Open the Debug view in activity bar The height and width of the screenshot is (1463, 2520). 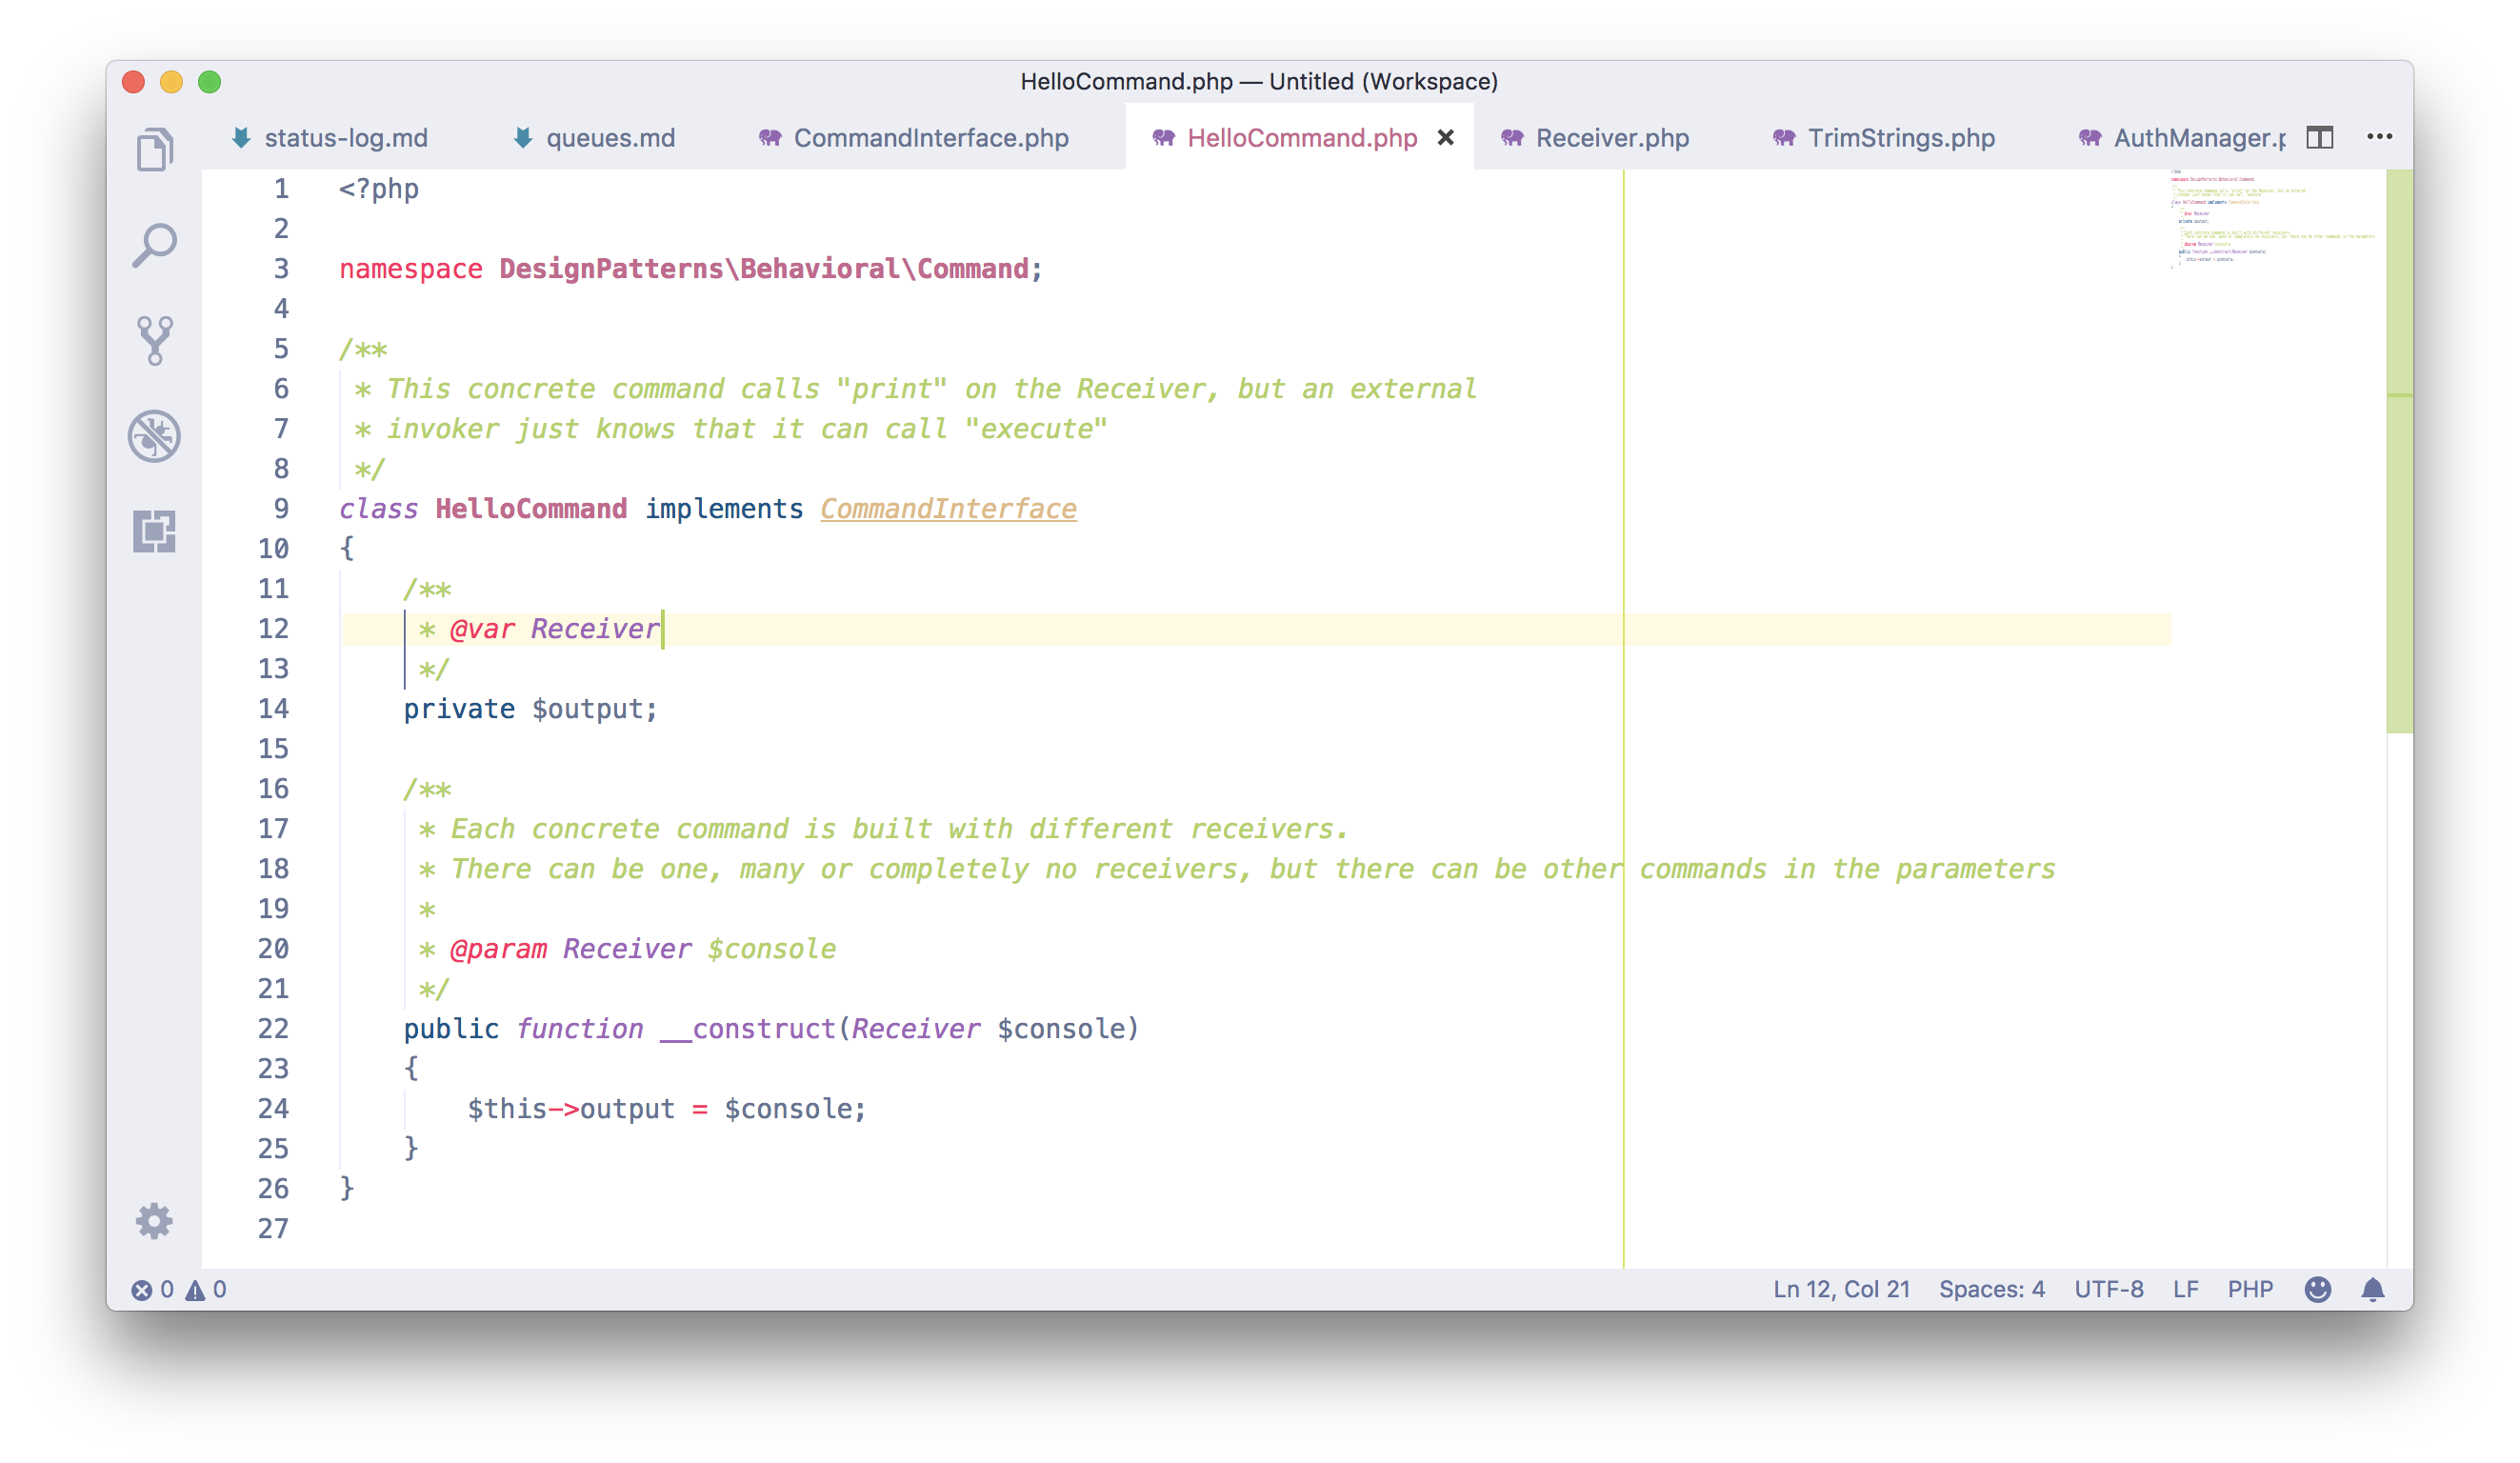click(154, 436)
